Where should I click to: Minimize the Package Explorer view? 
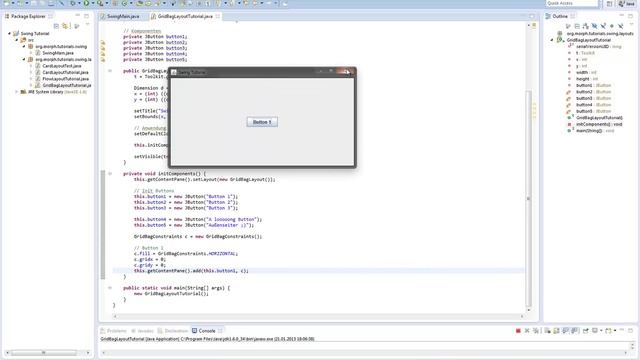pyautogui.click(x=78, y=16)
